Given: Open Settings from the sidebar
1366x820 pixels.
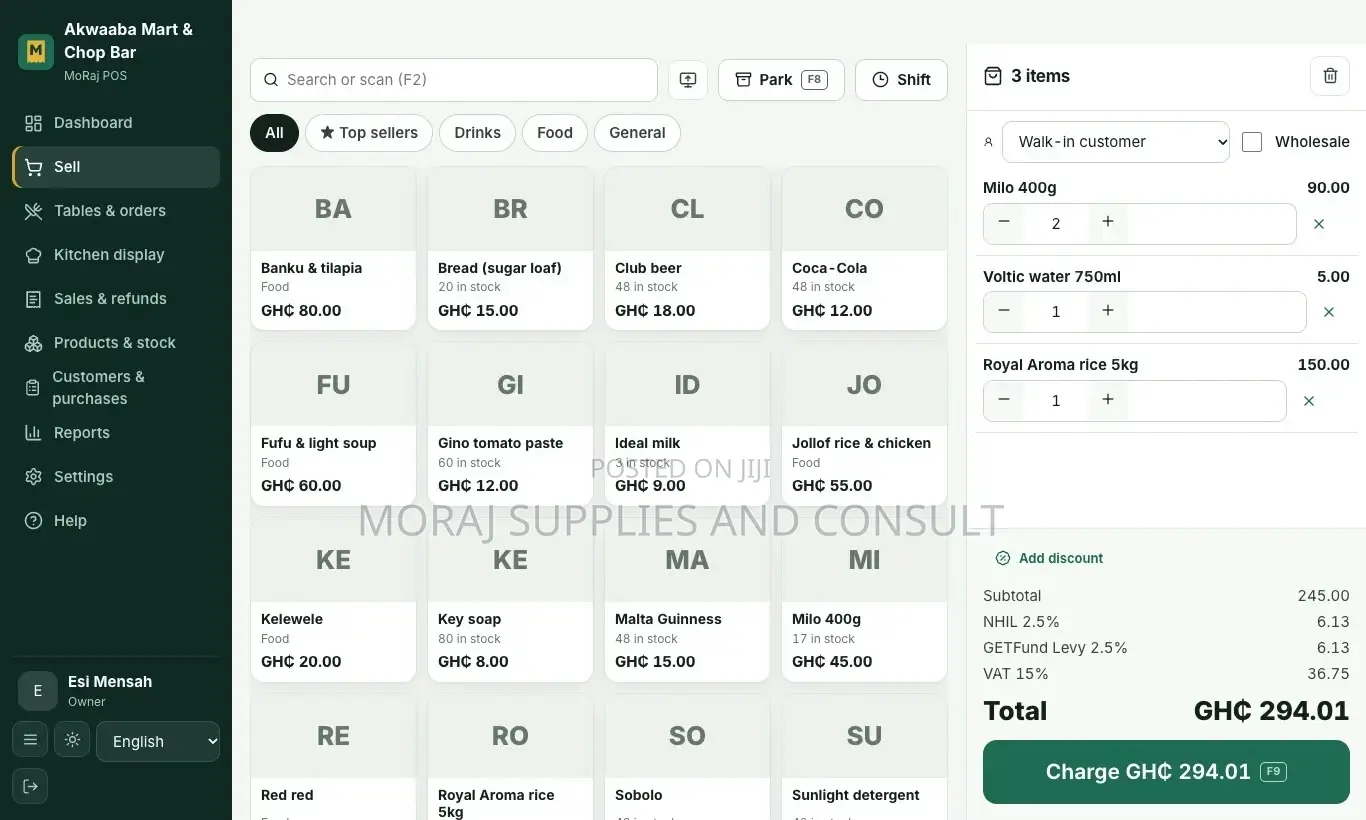Looking at the screenshot, I should coord(116,477).
